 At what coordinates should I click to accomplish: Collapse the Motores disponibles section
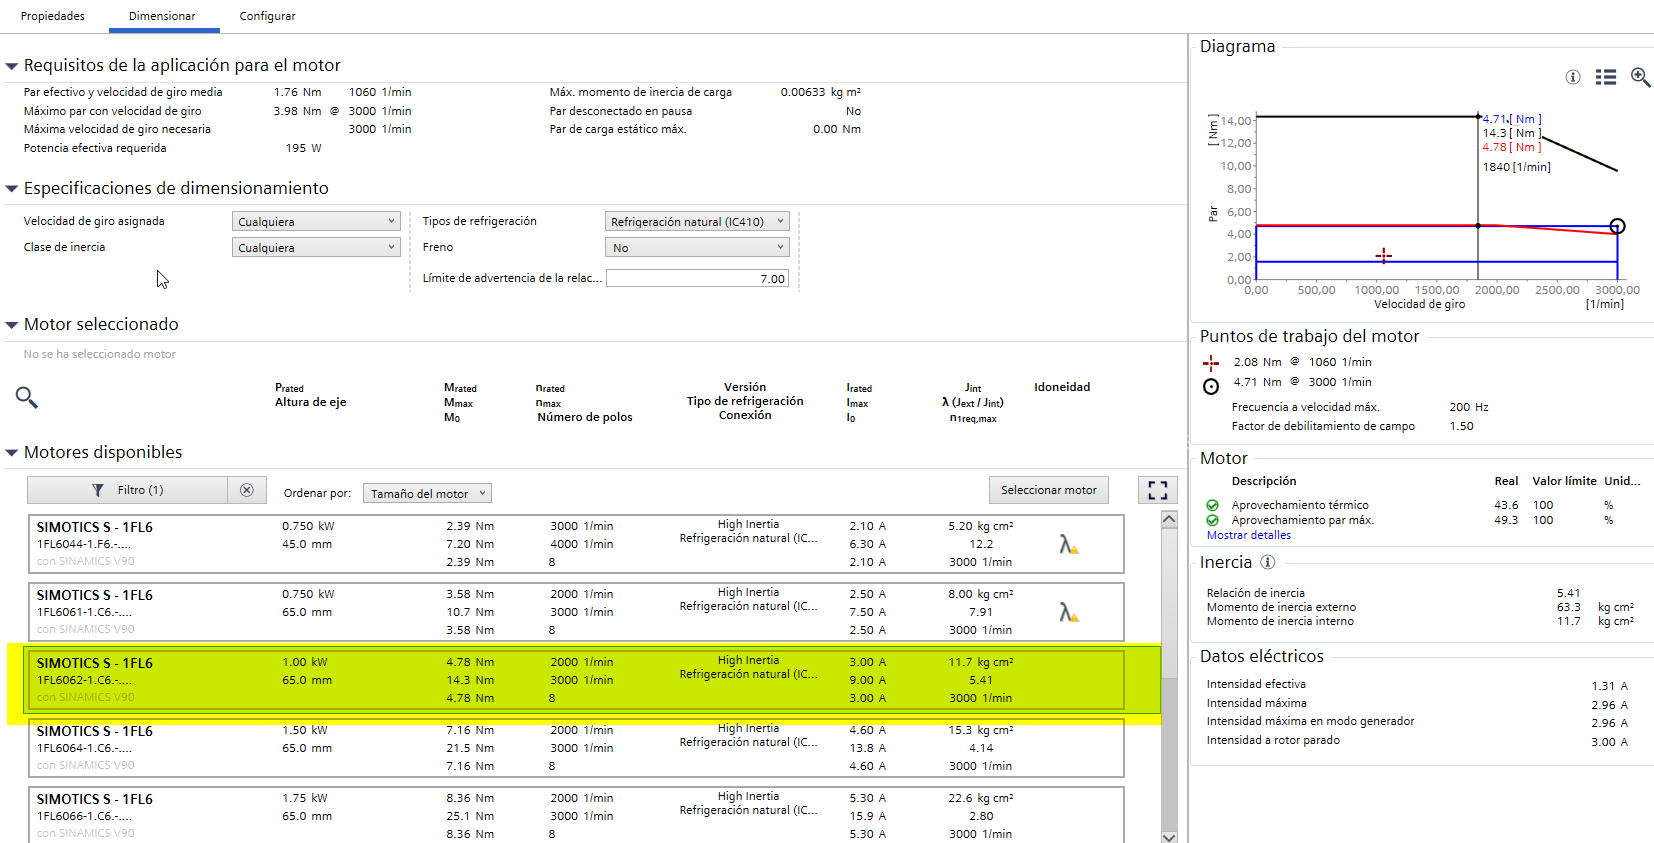coord(12,453)
